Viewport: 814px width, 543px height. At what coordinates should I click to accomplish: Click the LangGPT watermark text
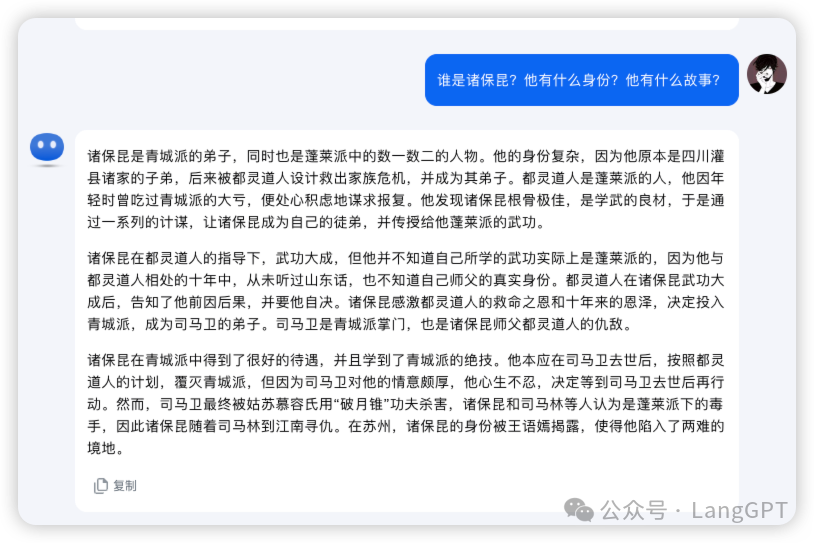tap(739, 510)
